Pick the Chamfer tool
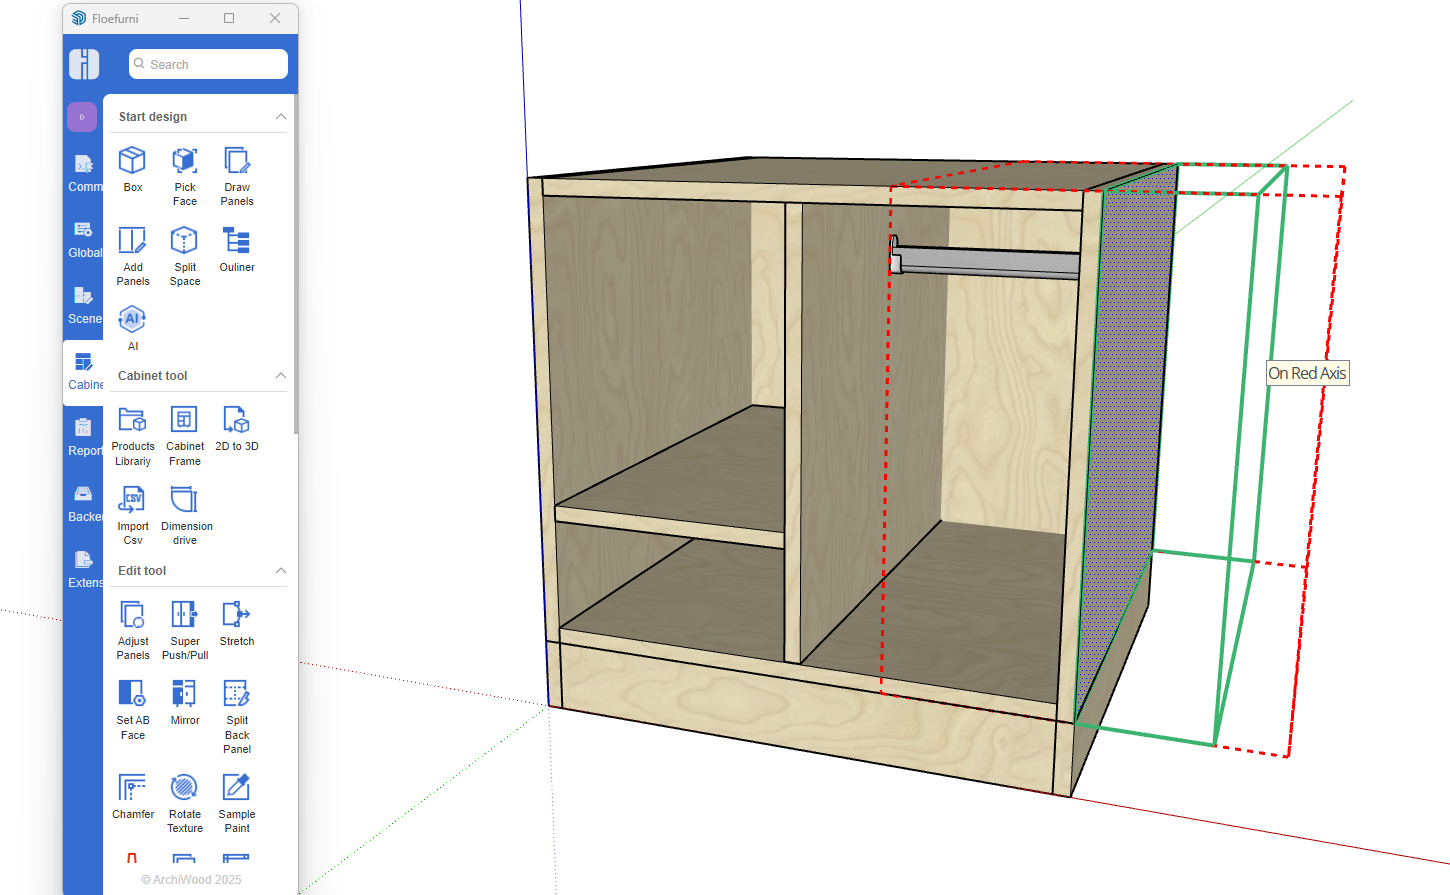This screenshot has width=1450, height=895. click(x=132, y=796)
